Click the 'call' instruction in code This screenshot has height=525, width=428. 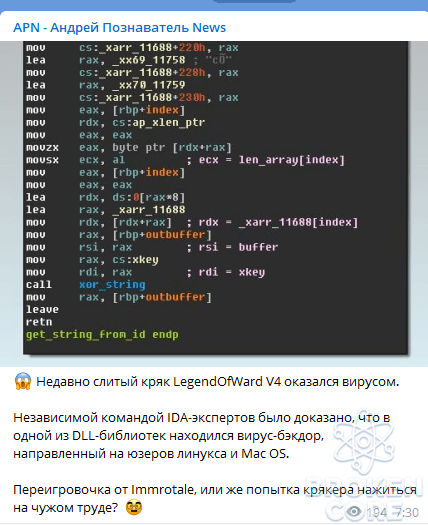(39, 285)
